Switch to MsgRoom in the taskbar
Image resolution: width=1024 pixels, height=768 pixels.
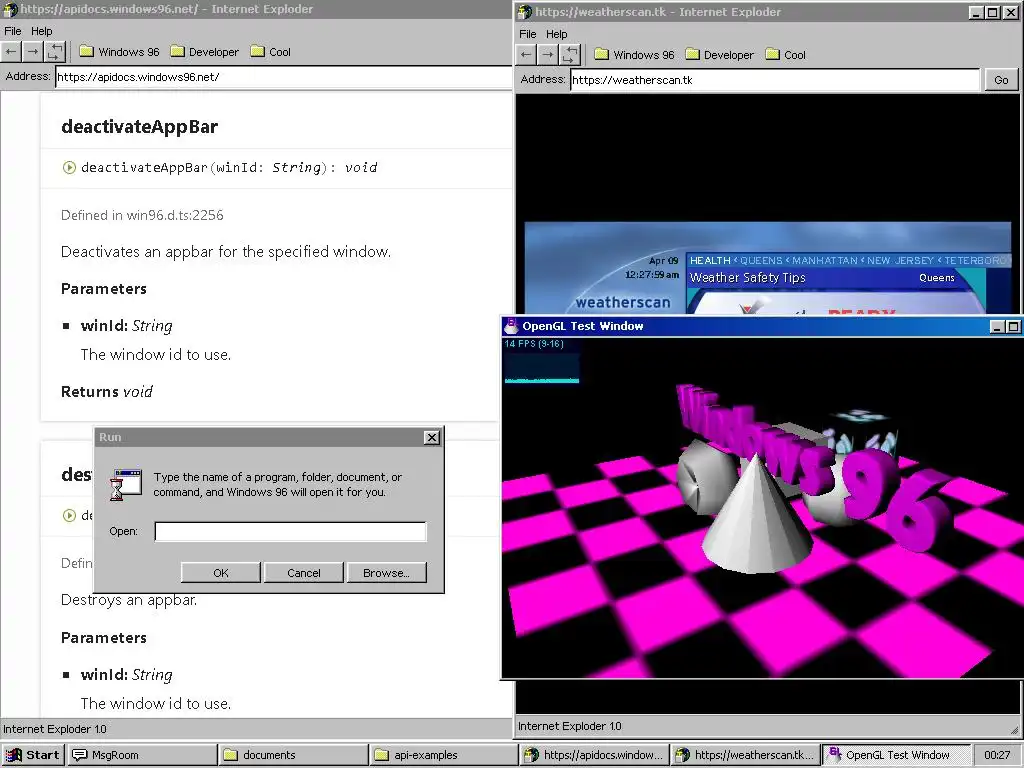[142, 755]
